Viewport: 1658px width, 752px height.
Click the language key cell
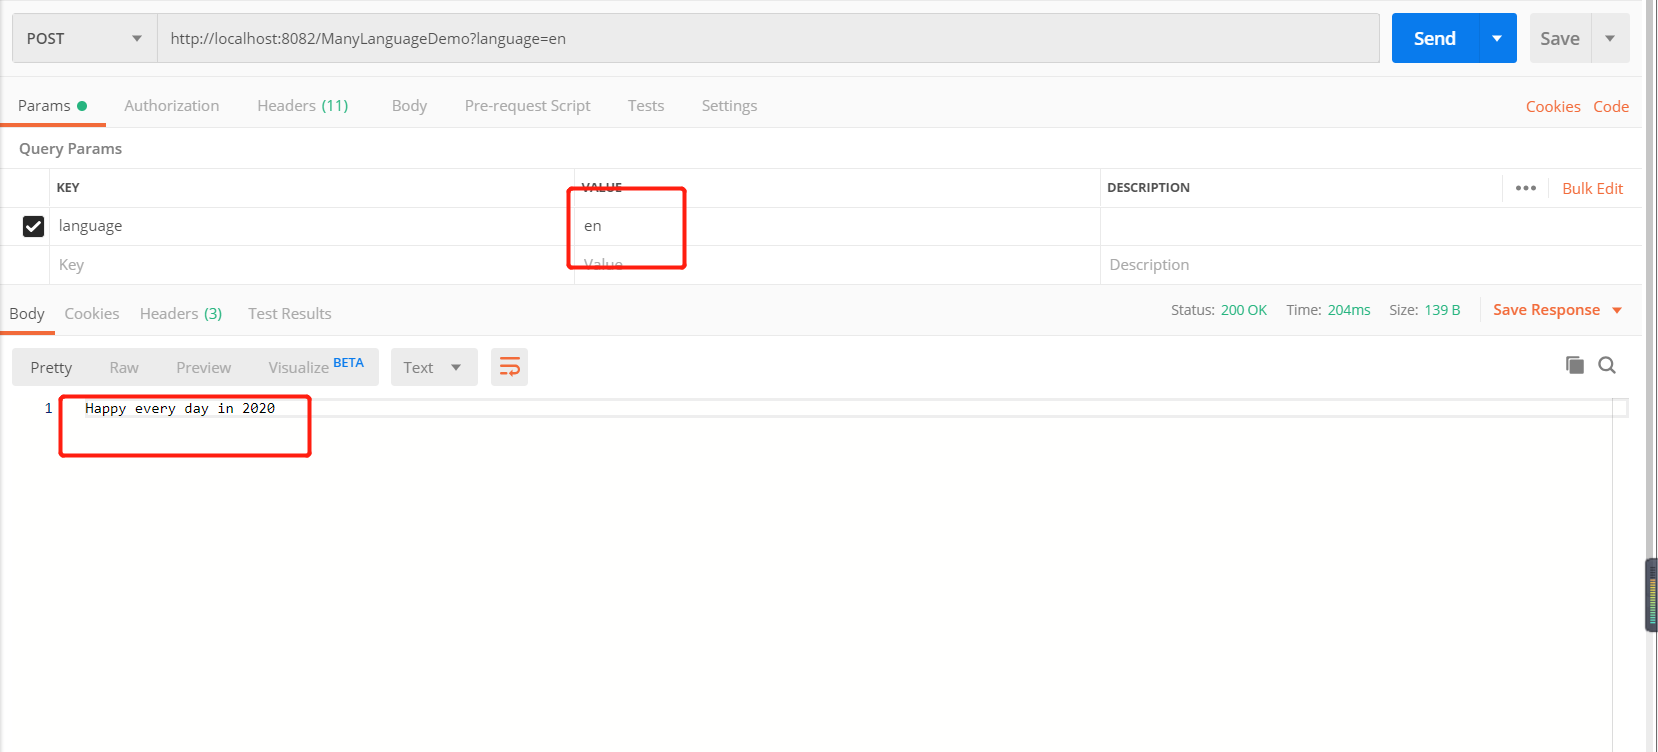coord(312,226)
